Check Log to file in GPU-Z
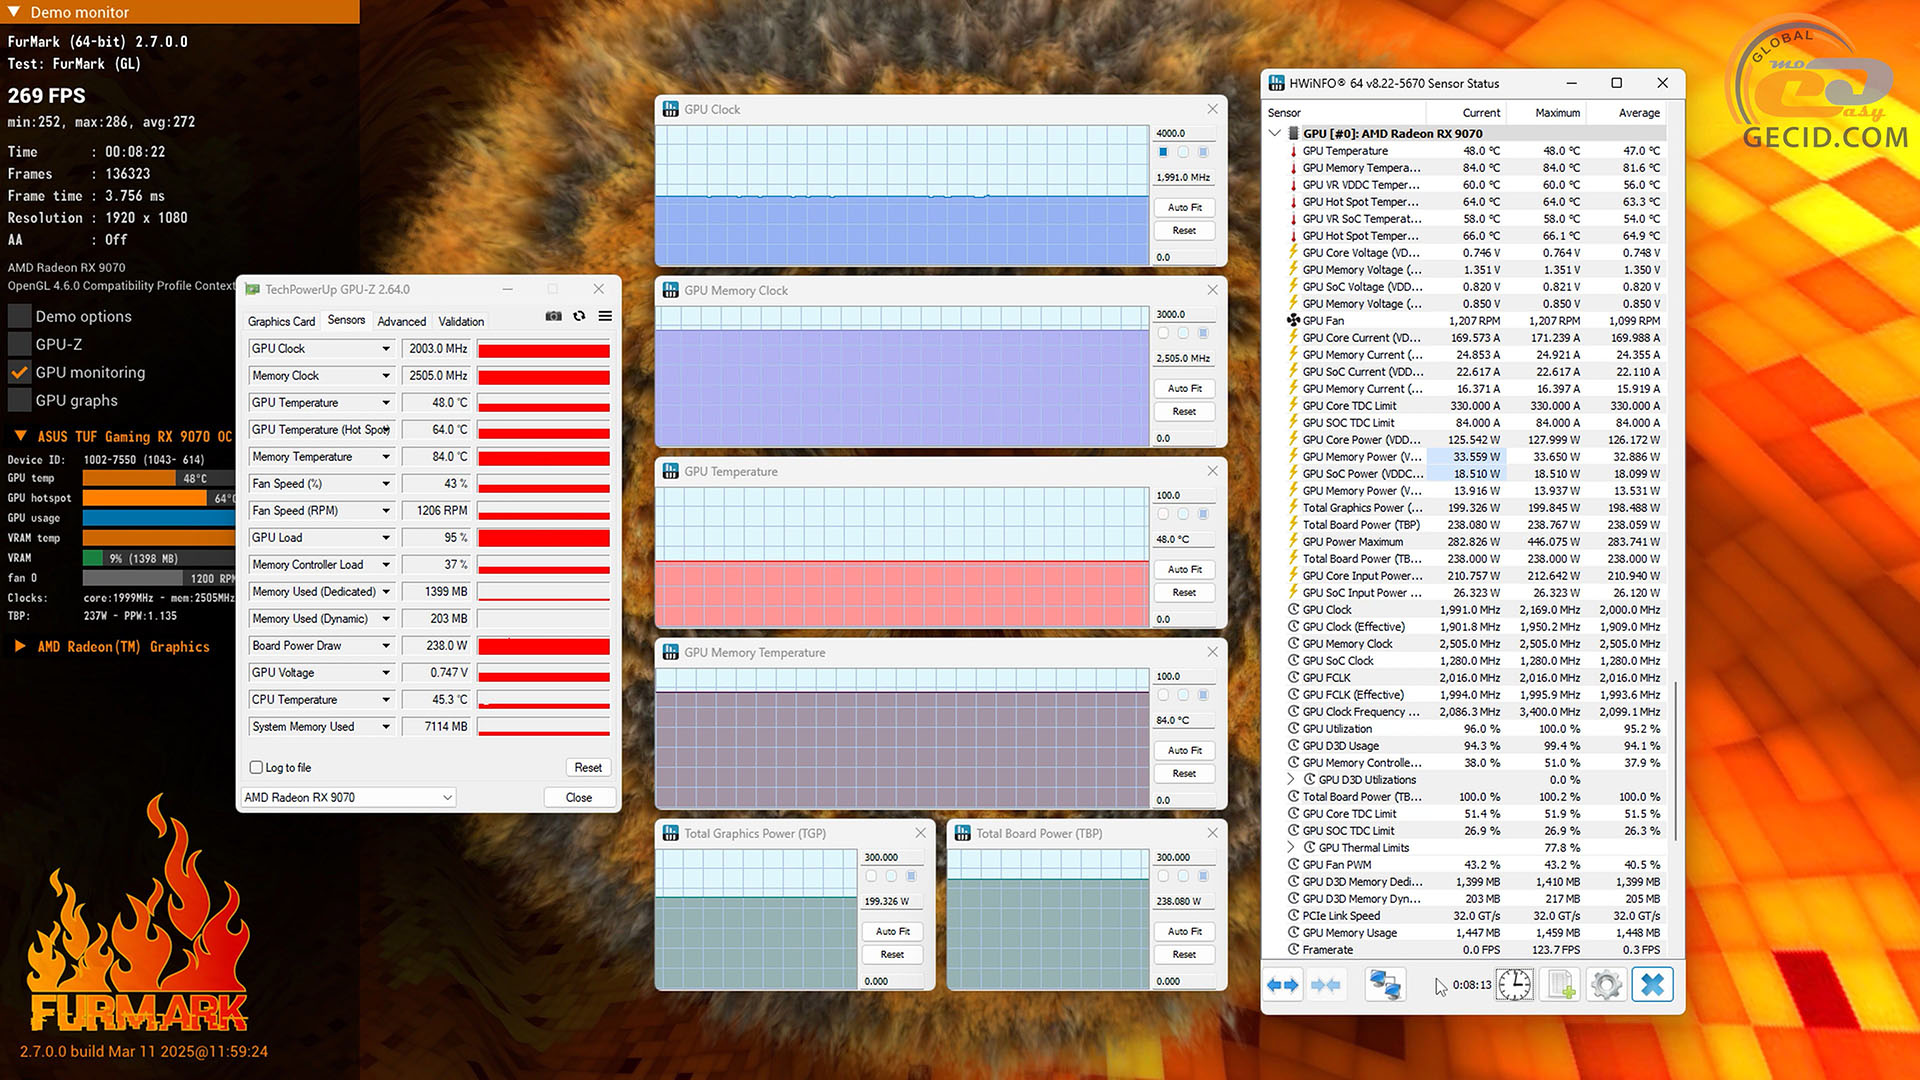The width and height of the screenshot is (1920, 1080). [x=256, y=768]
